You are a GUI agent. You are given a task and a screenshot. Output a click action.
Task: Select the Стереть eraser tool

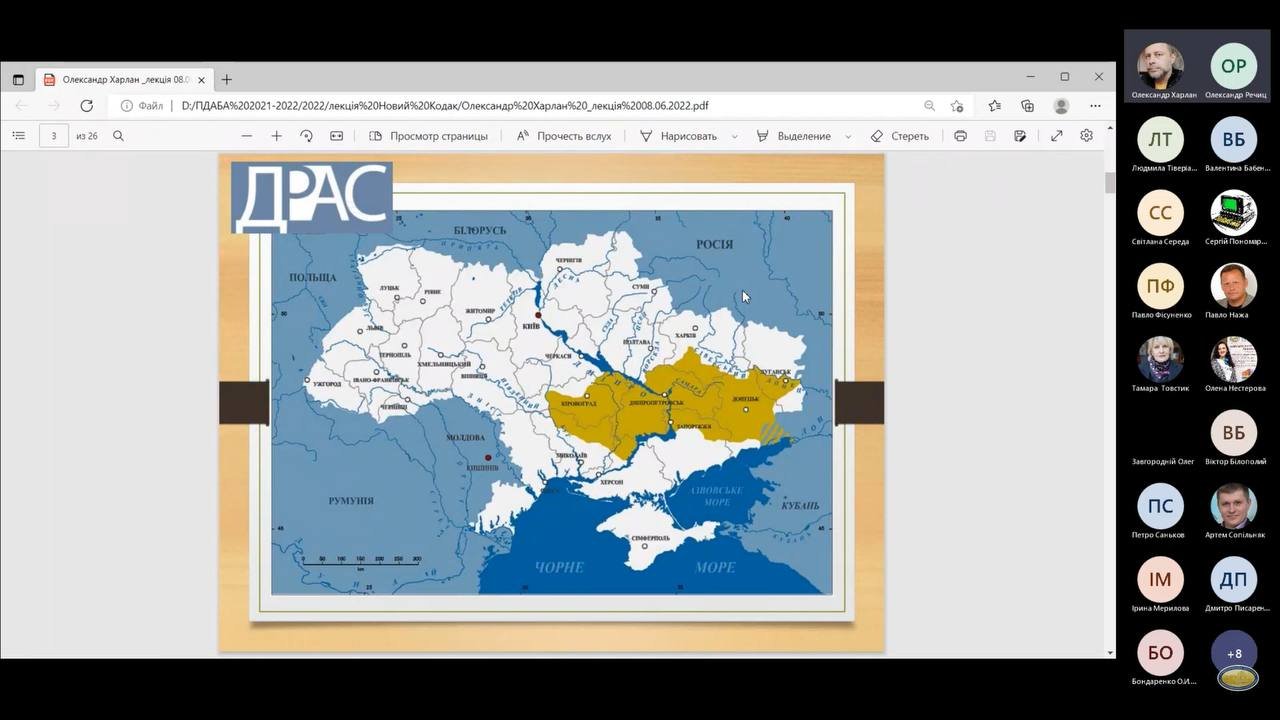[x=899, y=136]
